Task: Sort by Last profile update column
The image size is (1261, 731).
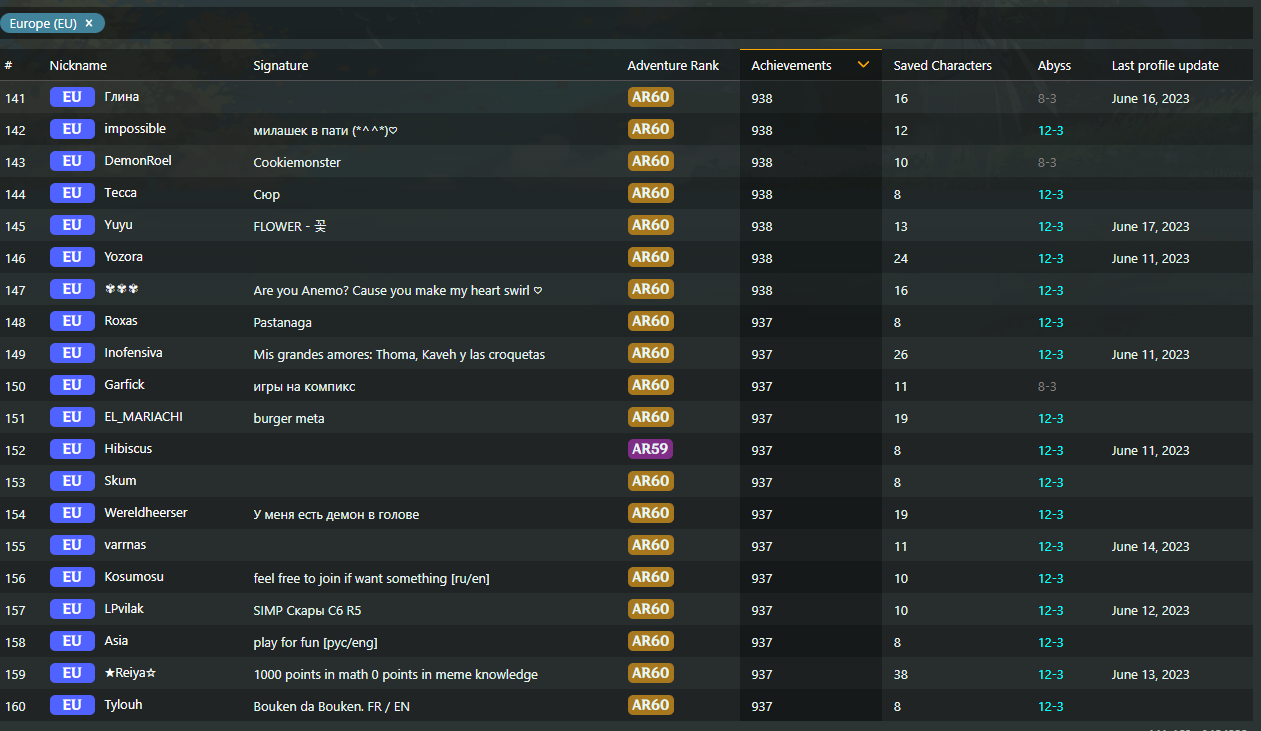Action: click(x=1165, y=66)
